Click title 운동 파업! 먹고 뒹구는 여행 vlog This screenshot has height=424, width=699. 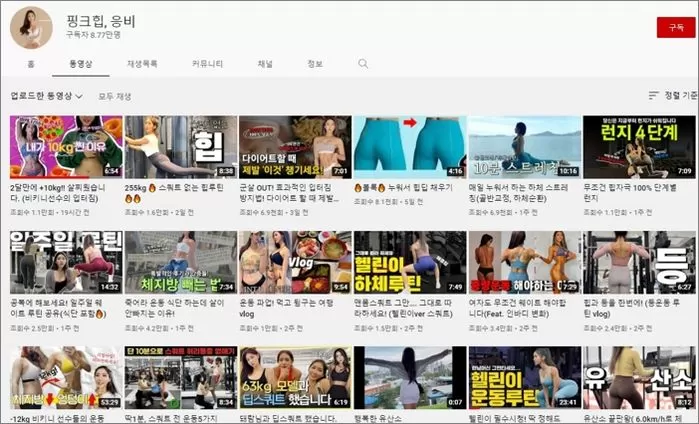286,308
